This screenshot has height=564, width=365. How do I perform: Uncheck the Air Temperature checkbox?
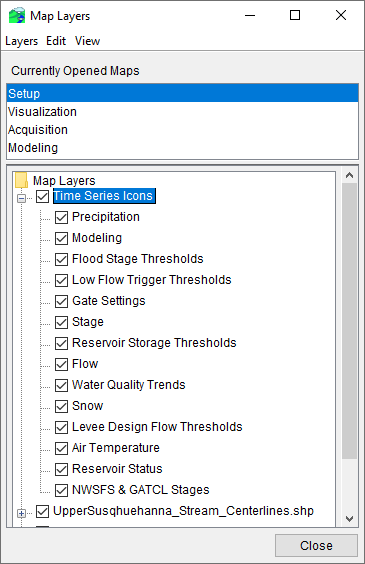pos(61,448)
